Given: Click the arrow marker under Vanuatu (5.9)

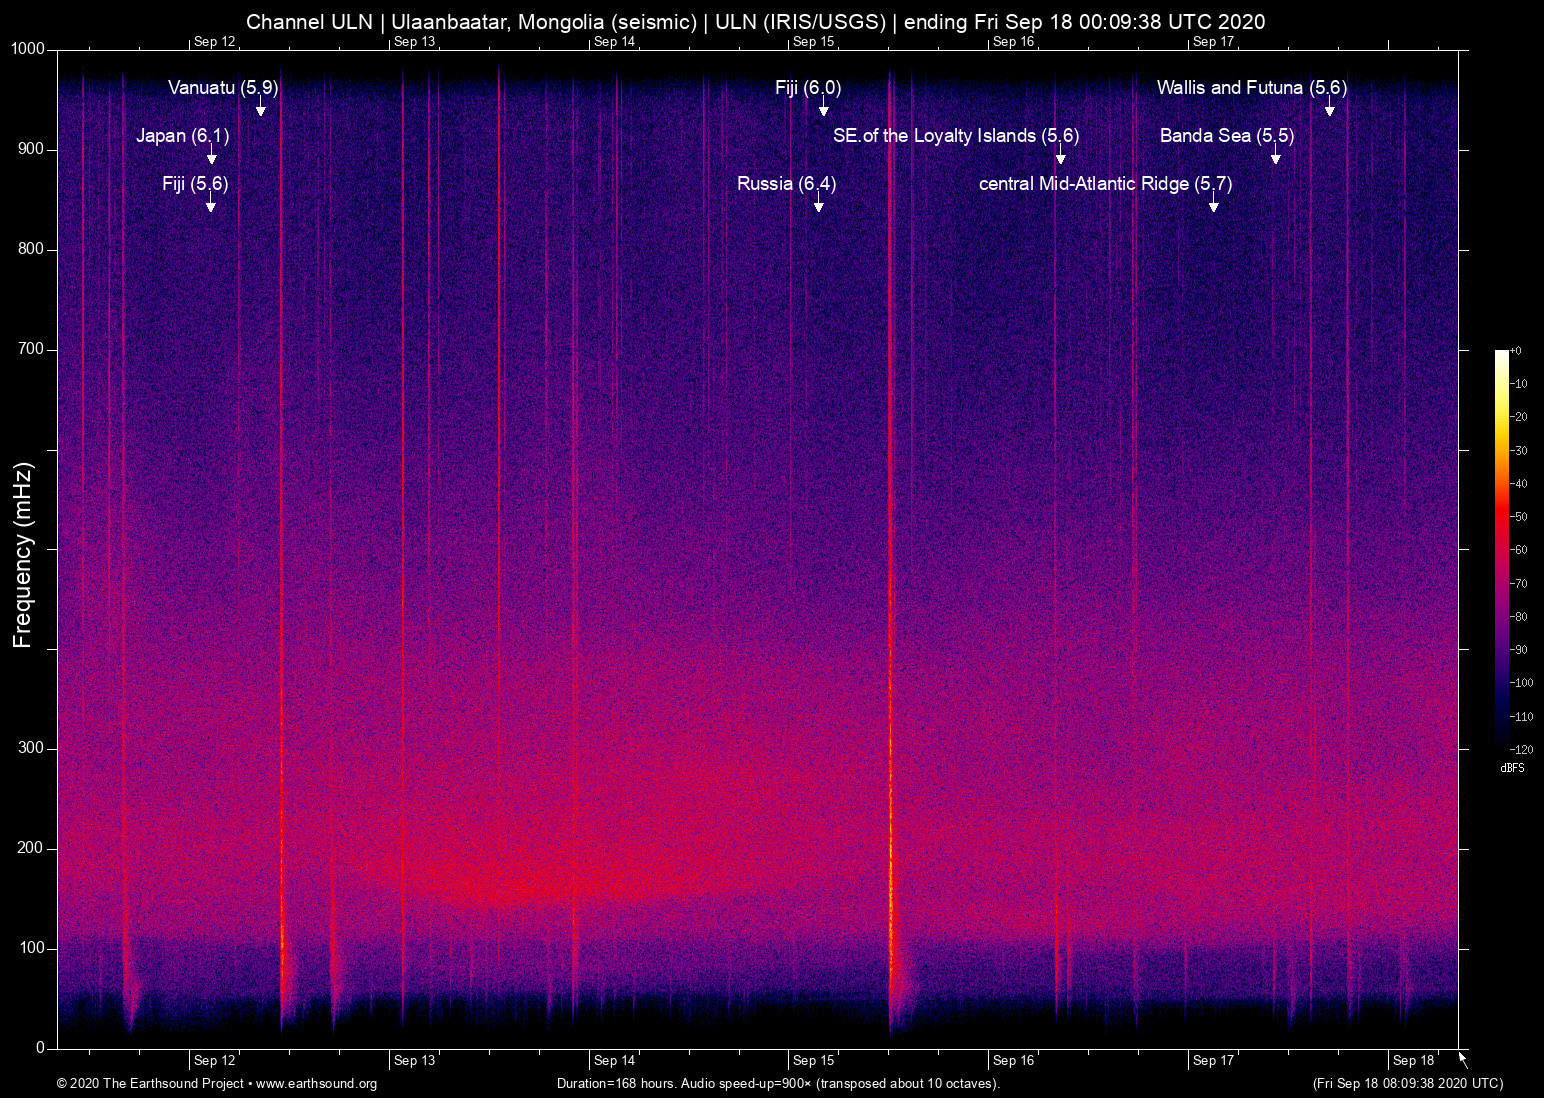Looking at the screenshot, I should point(261,107).
